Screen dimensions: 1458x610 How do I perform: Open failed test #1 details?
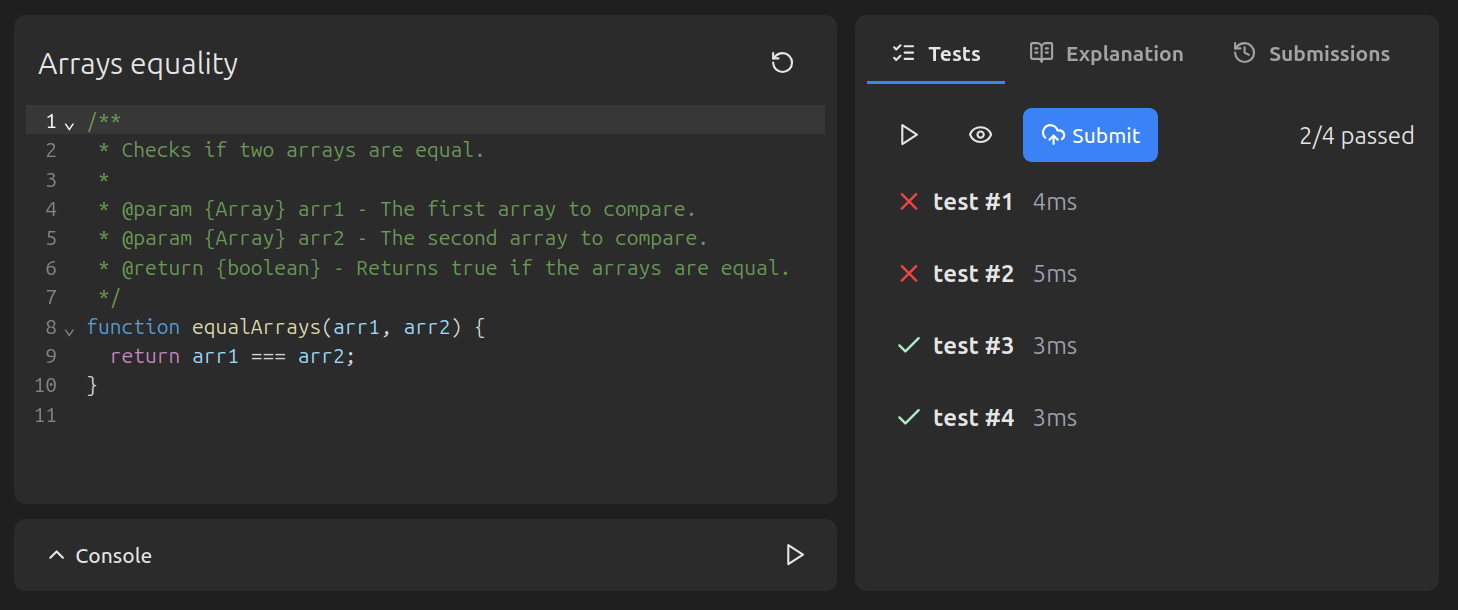pos(973,202)
